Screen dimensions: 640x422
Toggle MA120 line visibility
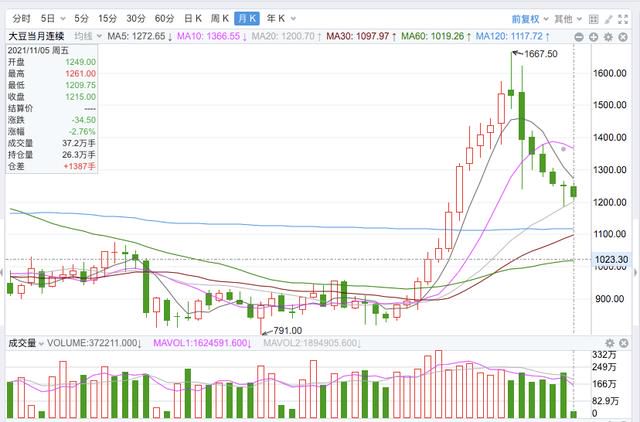(x=512, y=36)
